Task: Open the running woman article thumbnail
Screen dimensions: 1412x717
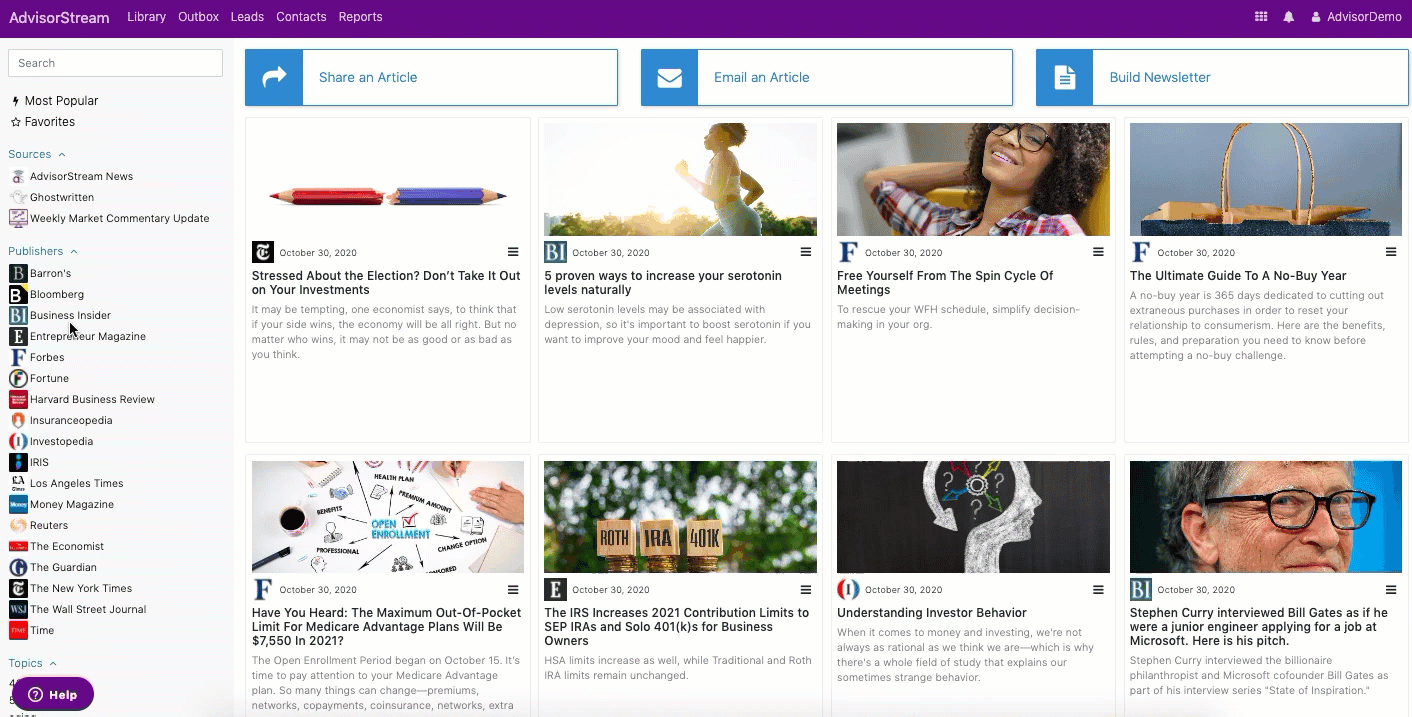Action: (x=680, y=180)
